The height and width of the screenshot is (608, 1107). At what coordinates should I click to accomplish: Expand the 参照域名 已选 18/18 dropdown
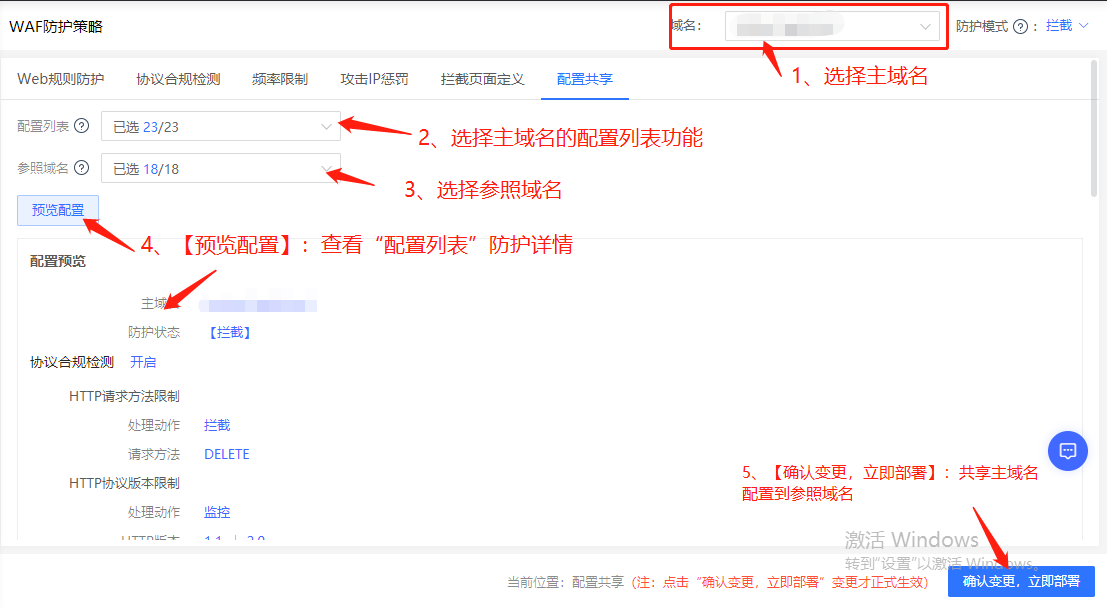221,169
